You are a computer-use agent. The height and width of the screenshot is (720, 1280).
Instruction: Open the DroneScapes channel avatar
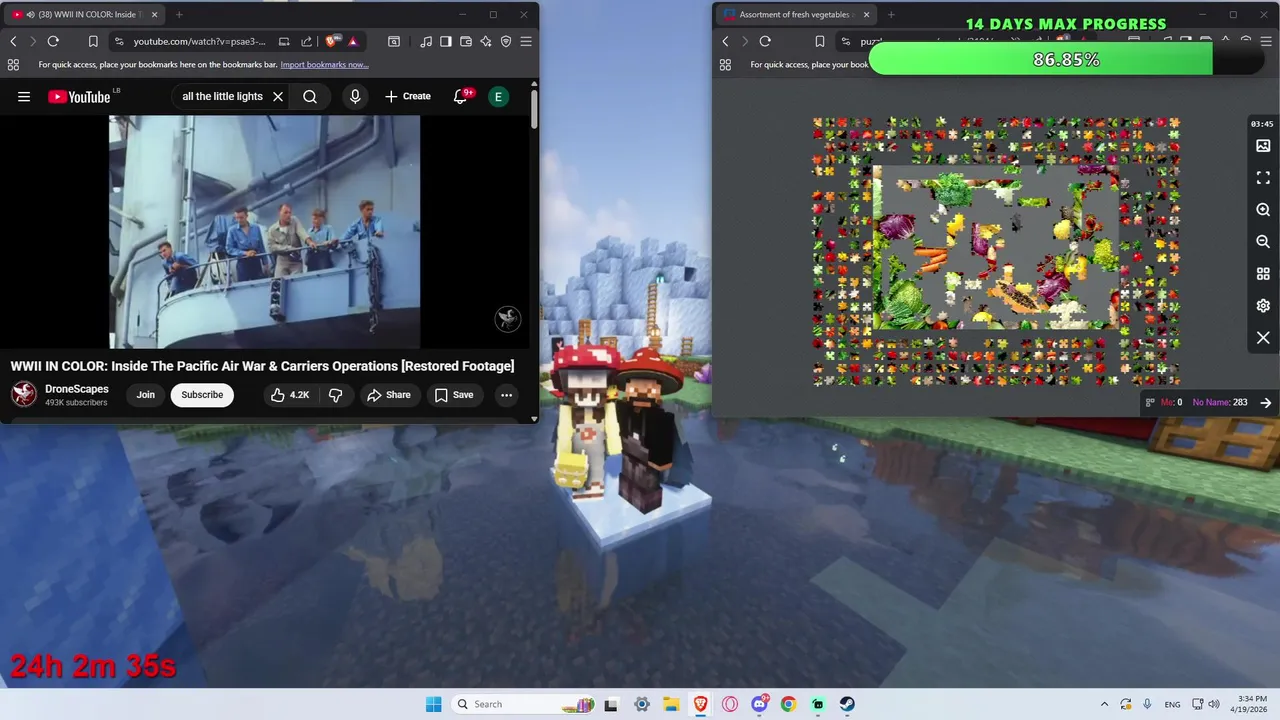[24, 394]
